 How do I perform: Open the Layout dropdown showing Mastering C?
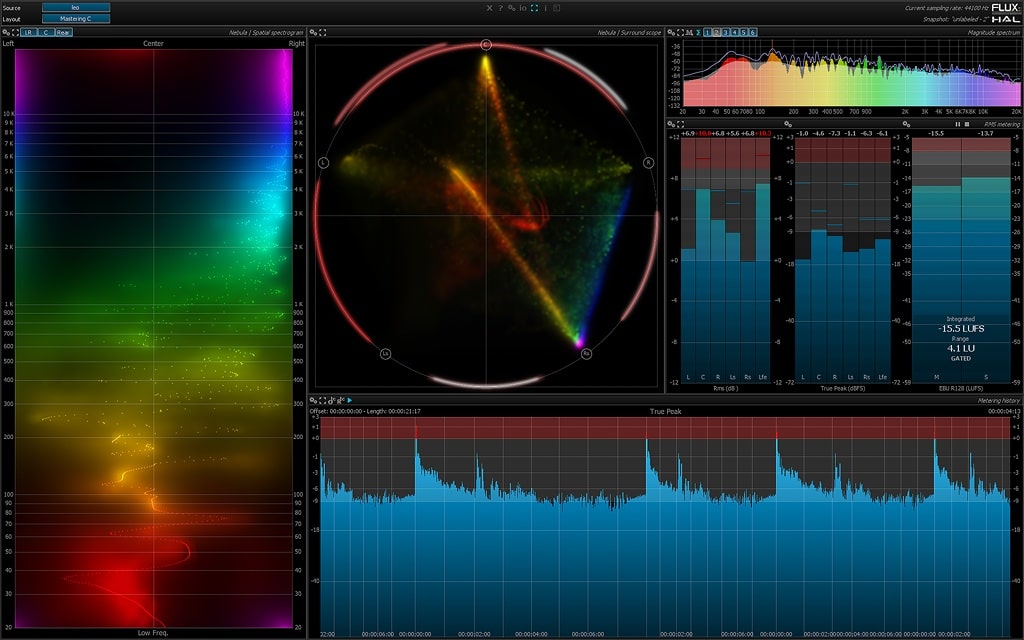pos(76,18)
